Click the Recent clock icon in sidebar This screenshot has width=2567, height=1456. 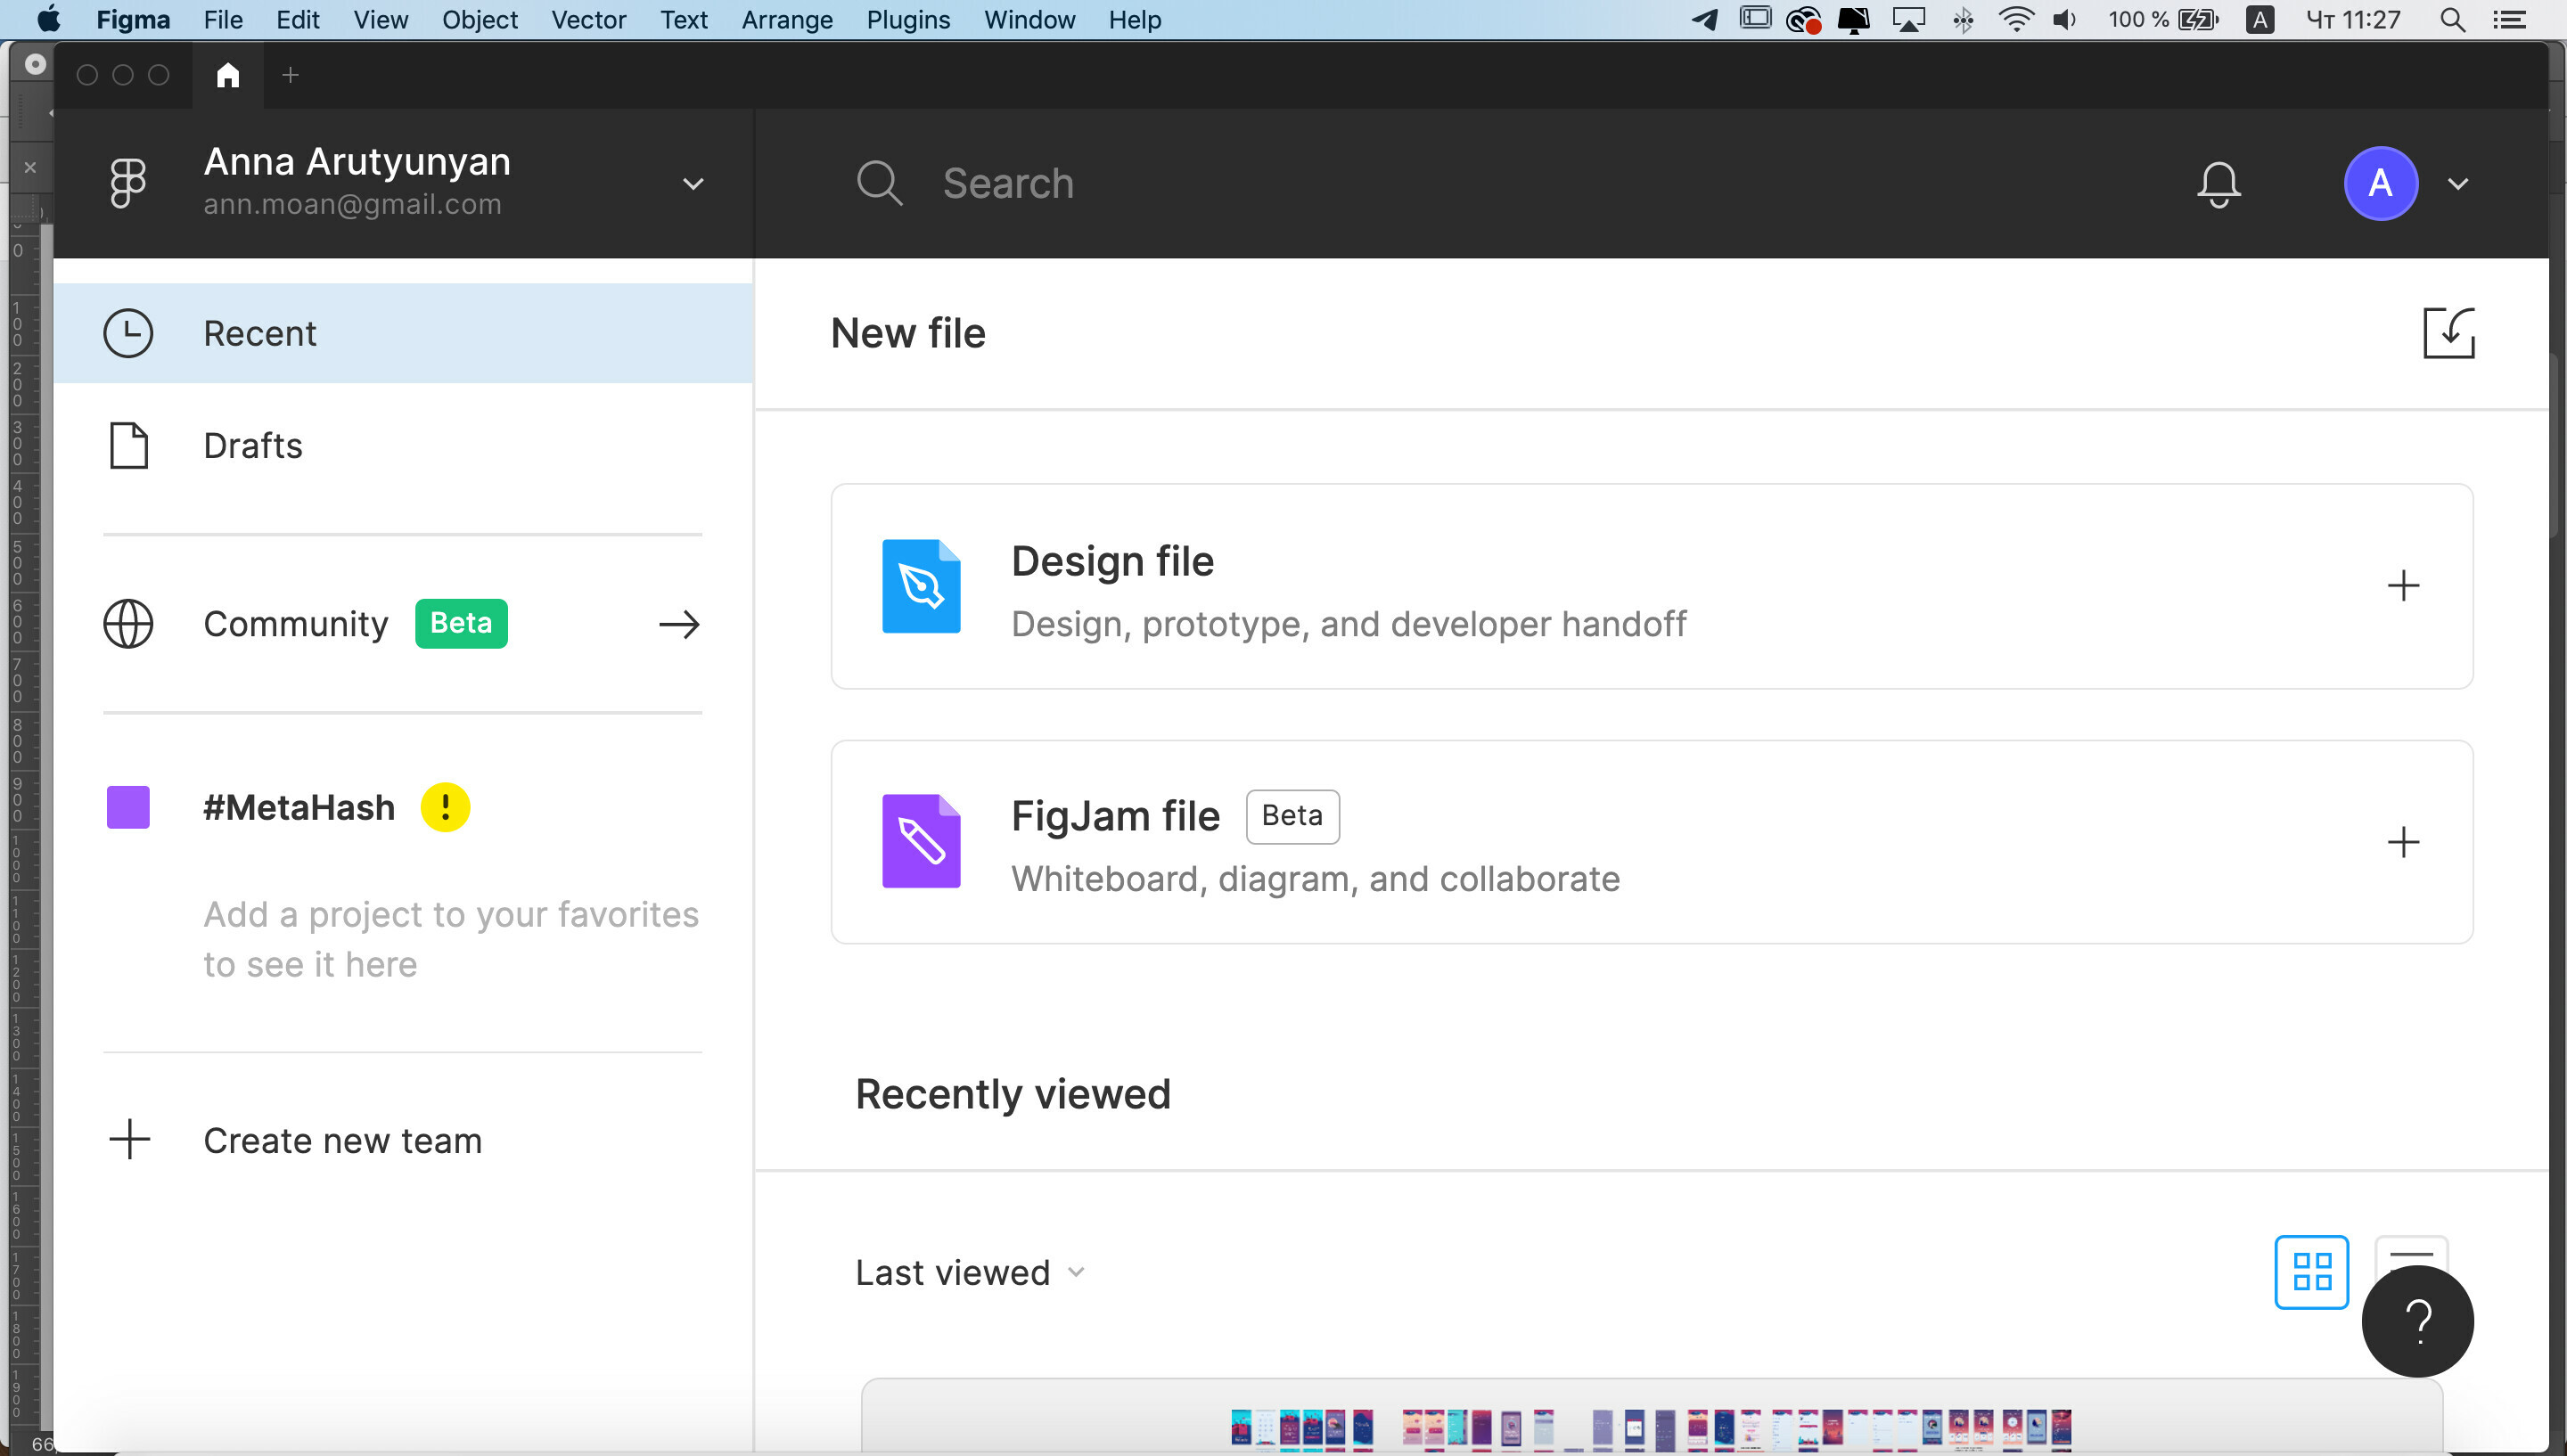[127, 333]
